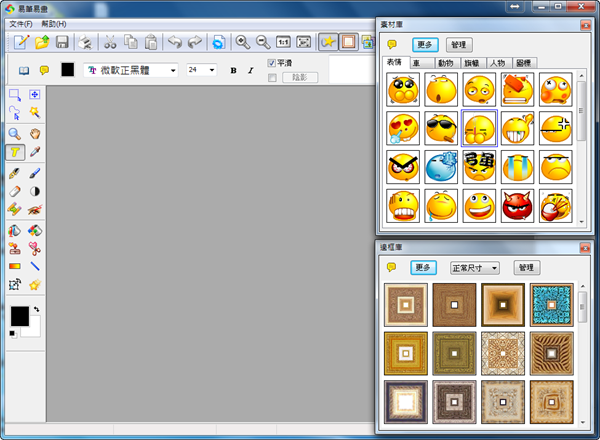The height and width of the screenshot is (440, 600).
Task: Click the Save floppy disk icon
Action: [62, 42]
